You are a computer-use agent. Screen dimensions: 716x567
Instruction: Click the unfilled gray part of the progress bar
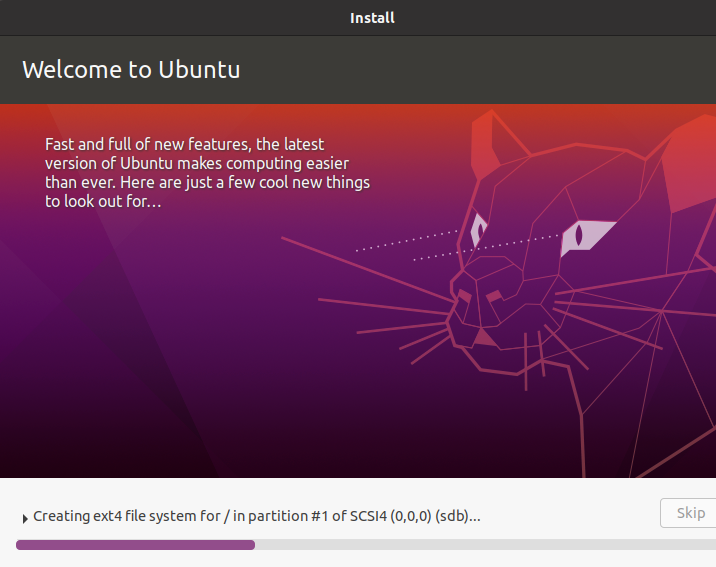tap(480, 545)
